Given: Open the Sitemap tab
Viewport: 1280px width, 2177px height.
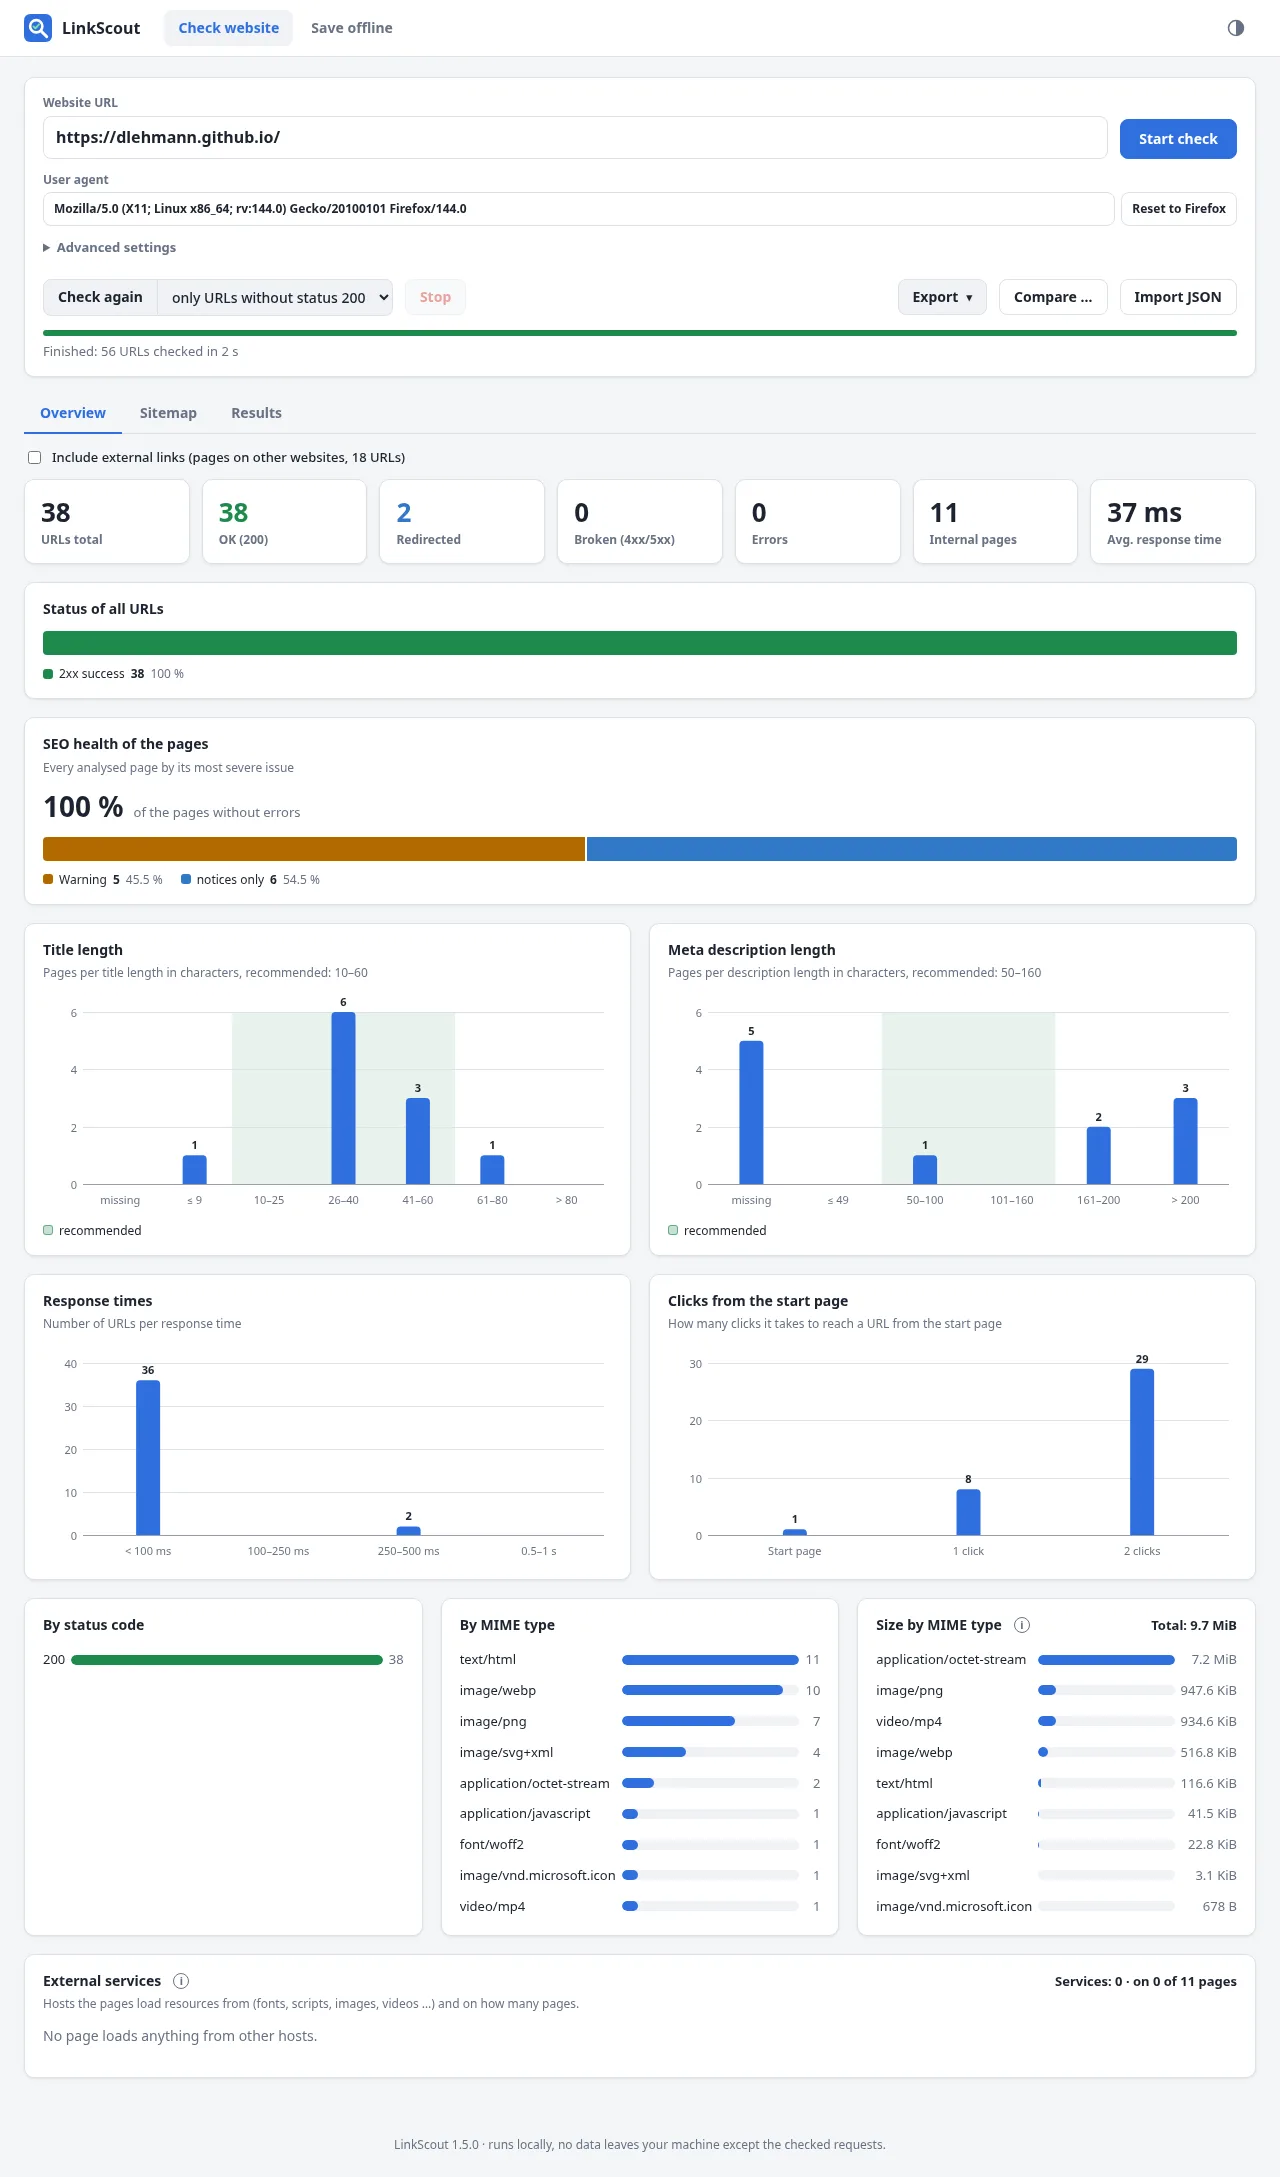Looking at the screenshot, I should 168,413.
